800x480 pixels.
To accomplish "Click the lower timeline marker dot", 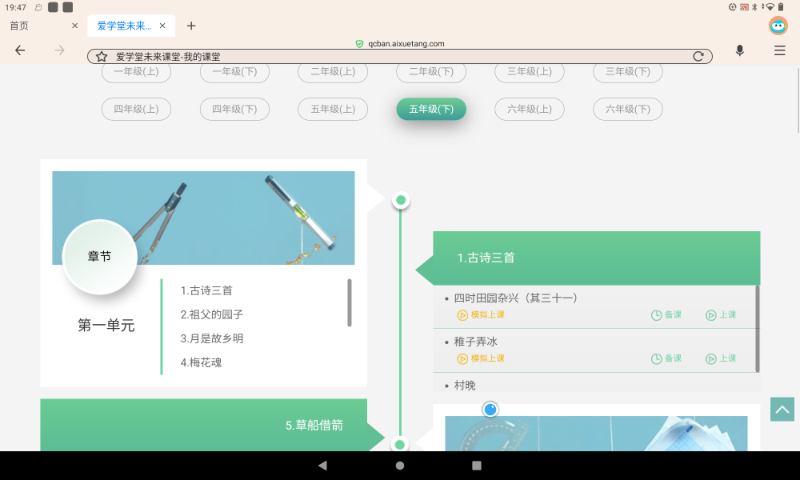I will click(400, 444).
